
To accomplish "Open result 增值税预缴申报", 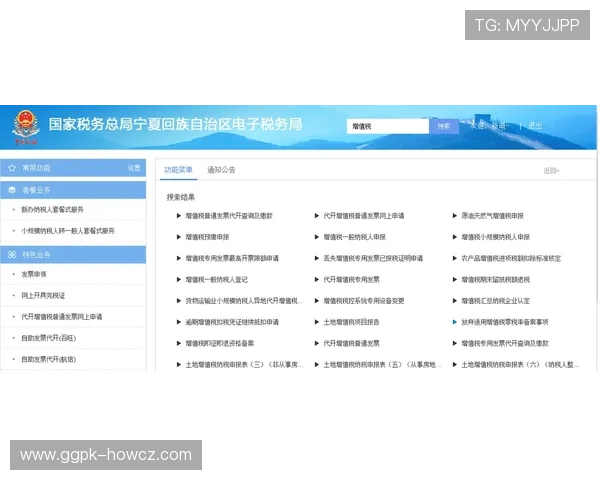I will coord(207,237).
